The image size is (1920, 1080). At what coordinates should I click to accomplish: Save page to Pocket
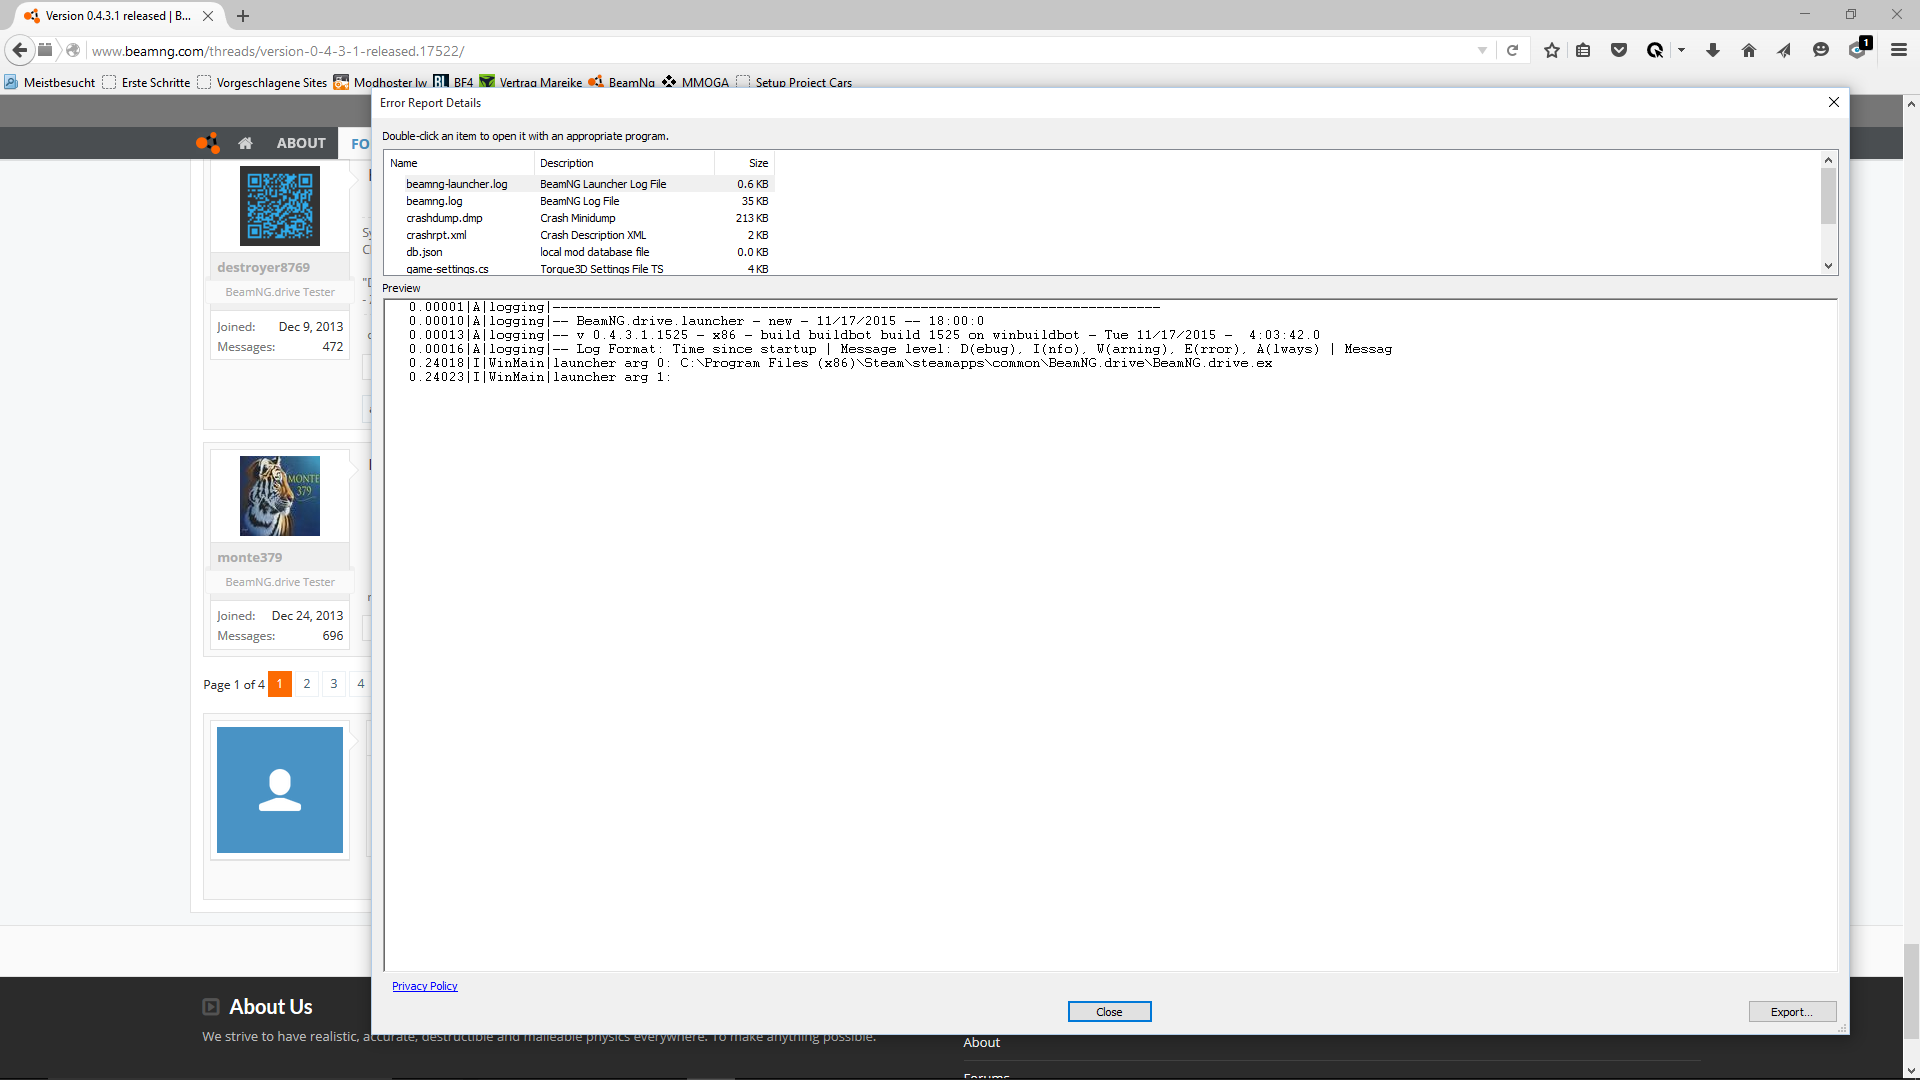(1619, 50)
